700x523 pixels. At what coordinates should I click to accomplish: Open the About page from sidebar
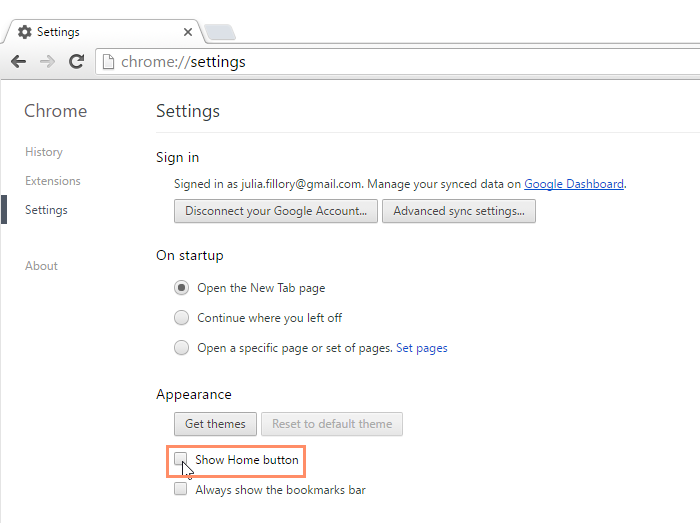[x=41, y=266]
